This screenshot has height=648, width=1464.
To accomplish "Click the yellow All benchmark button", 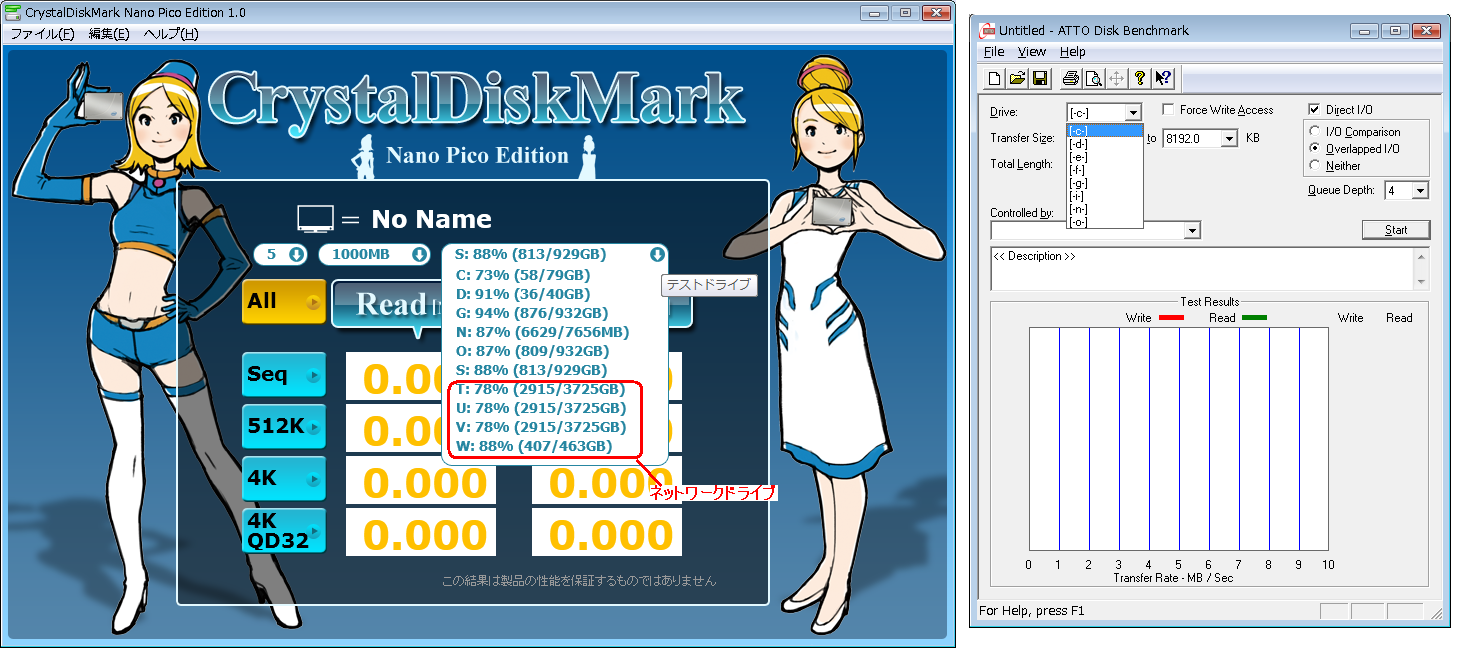I will coord(284,302).
